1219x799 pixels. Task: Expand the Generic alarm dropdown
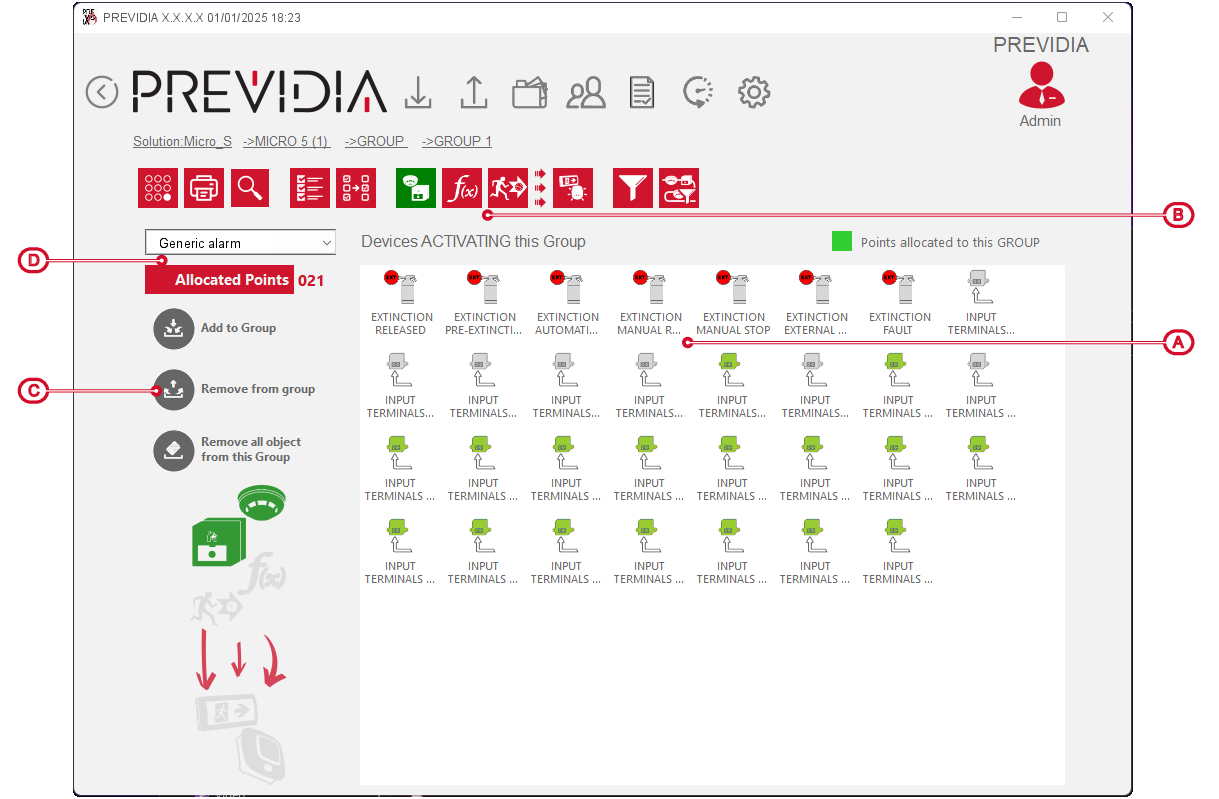tap(239, 243)
